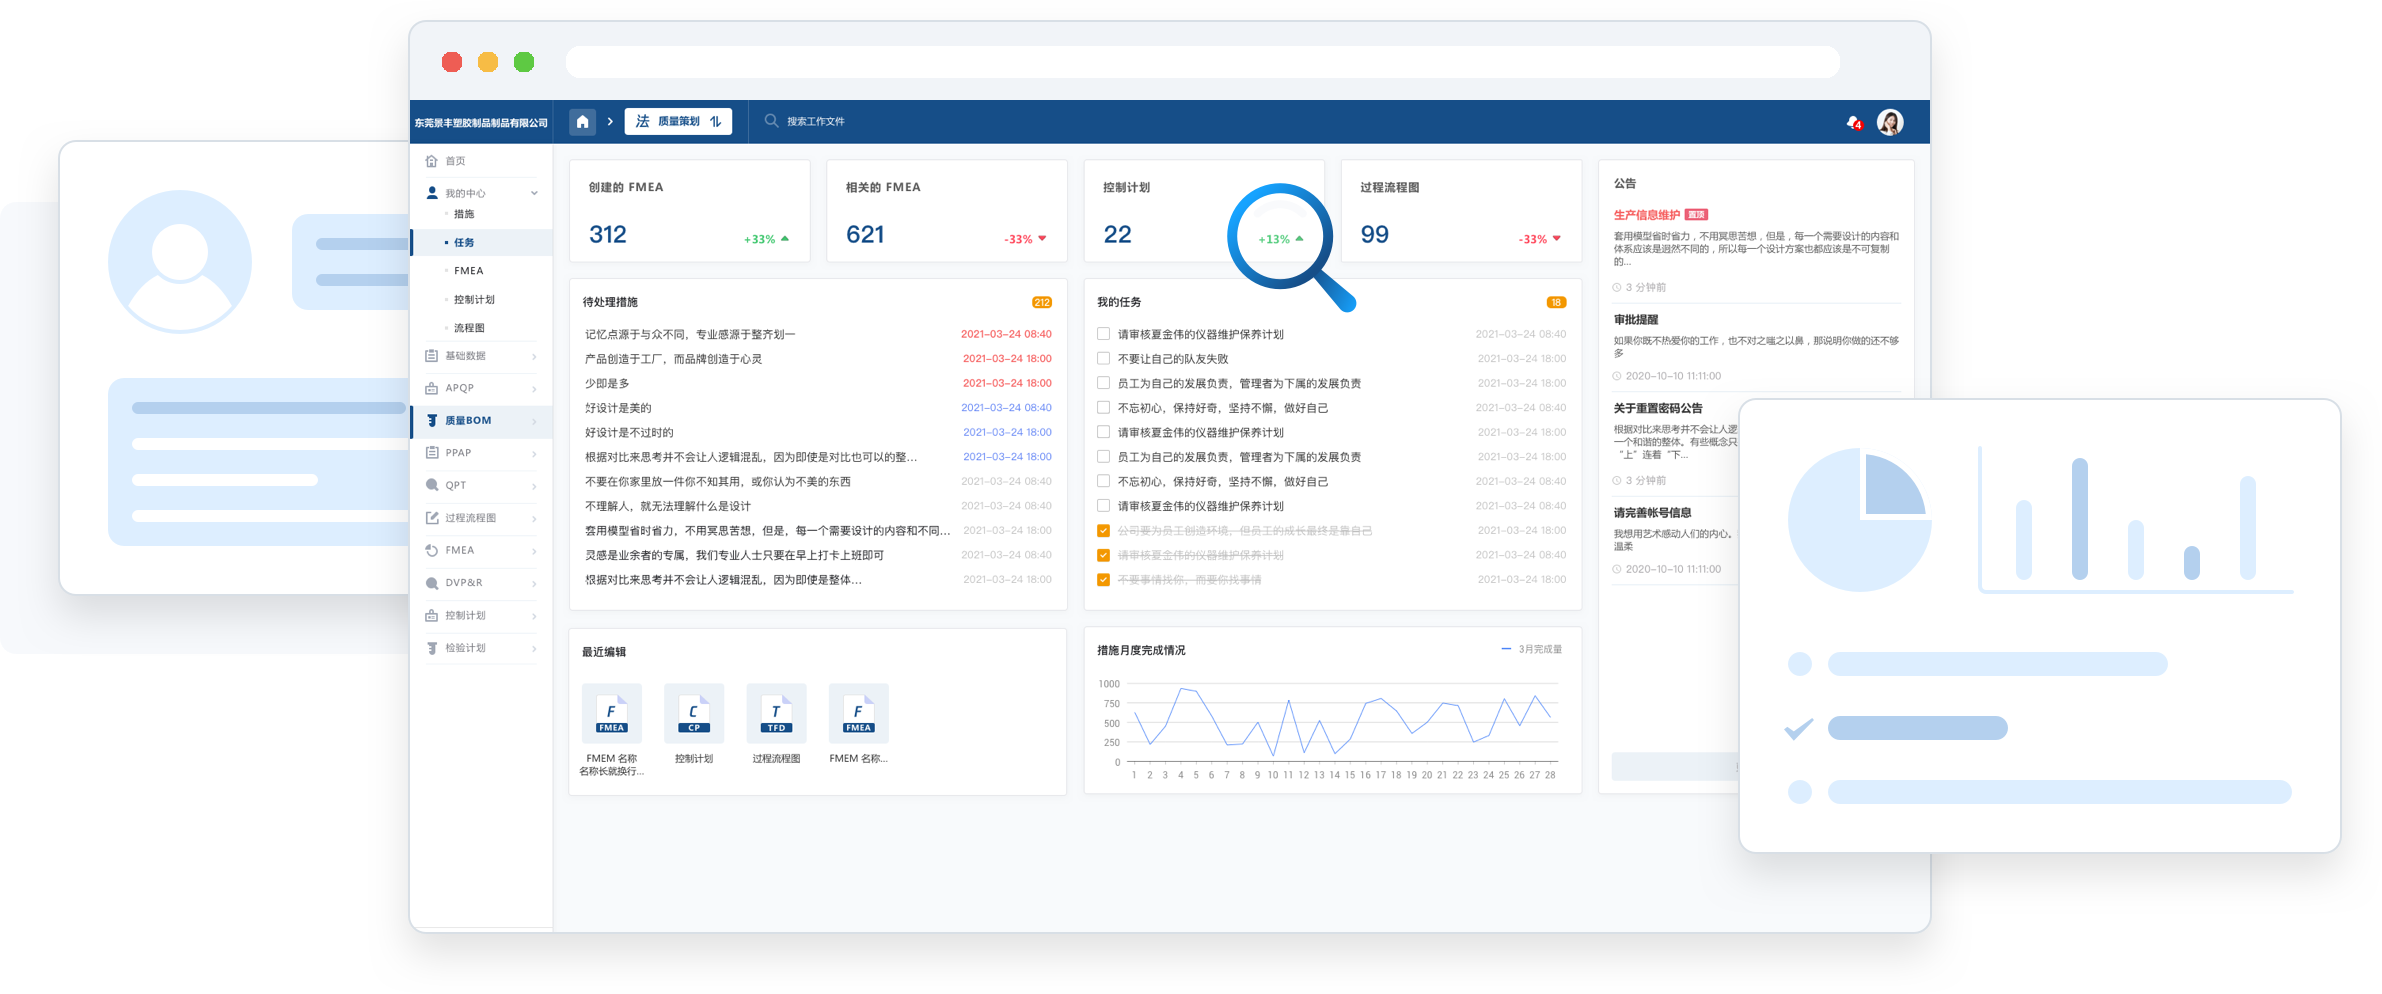Click the 基础数据 sidebar icon

click(431, 356)
